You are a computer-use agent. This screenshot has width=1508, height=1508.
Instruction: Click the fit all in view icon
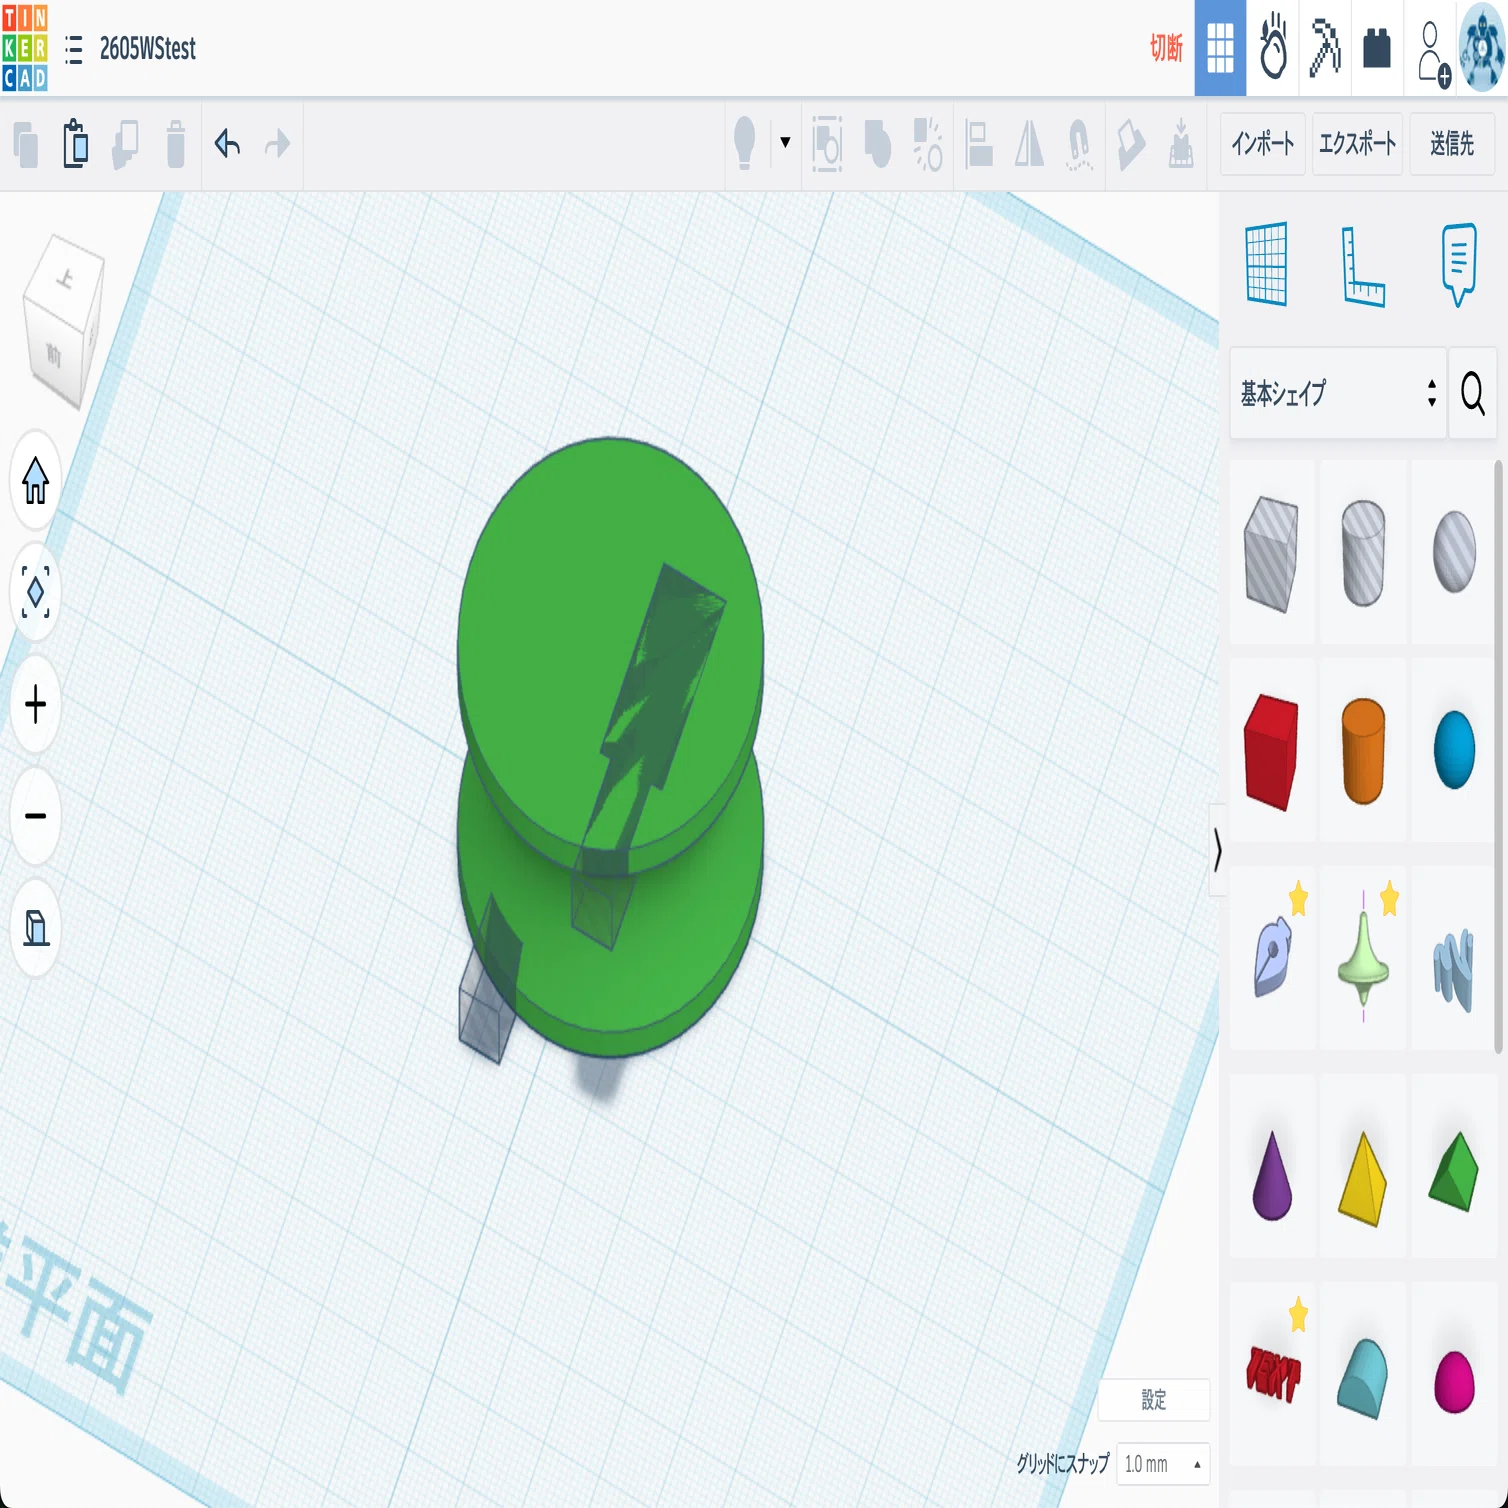pos(35,593)
